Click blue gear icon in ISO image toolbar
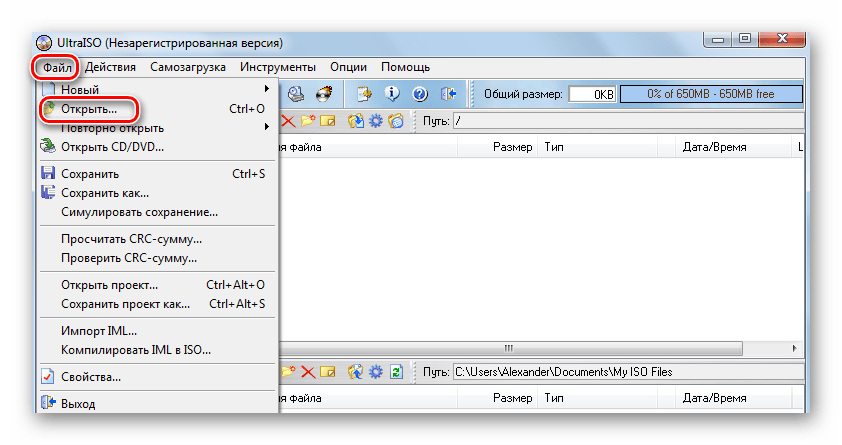The image size is (842, 445). click(x=376, y=121)
